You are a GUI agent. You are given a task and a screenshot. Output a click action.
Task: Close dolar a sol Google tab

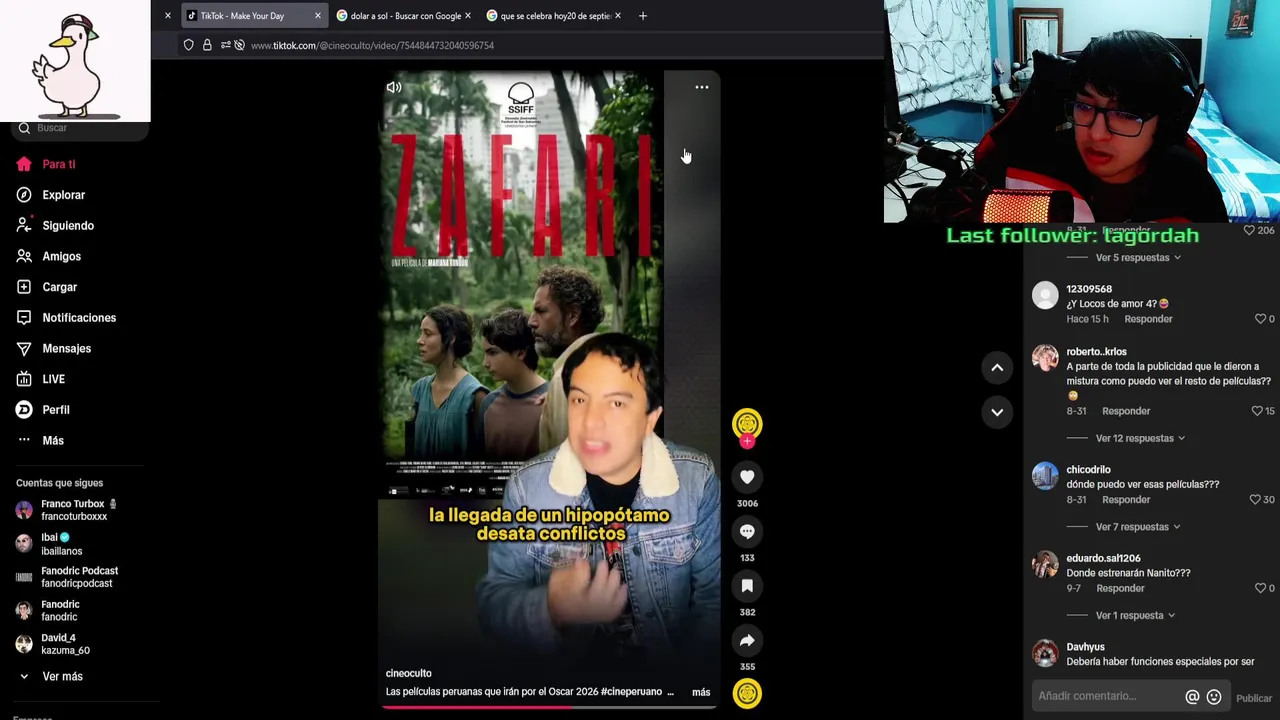(x=467, y=16)
